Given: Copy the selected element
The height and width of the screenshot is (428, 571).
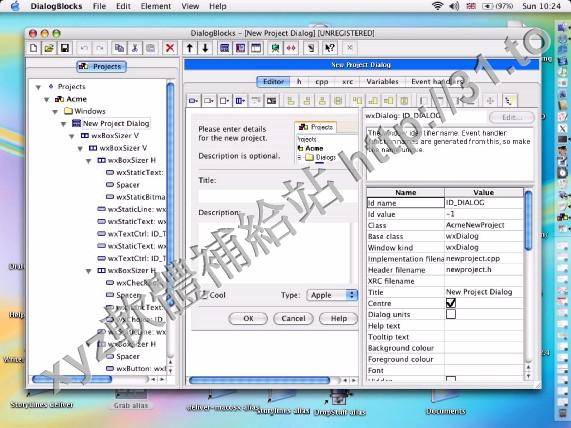Looking at the screenshot, I should pos(119,48).
